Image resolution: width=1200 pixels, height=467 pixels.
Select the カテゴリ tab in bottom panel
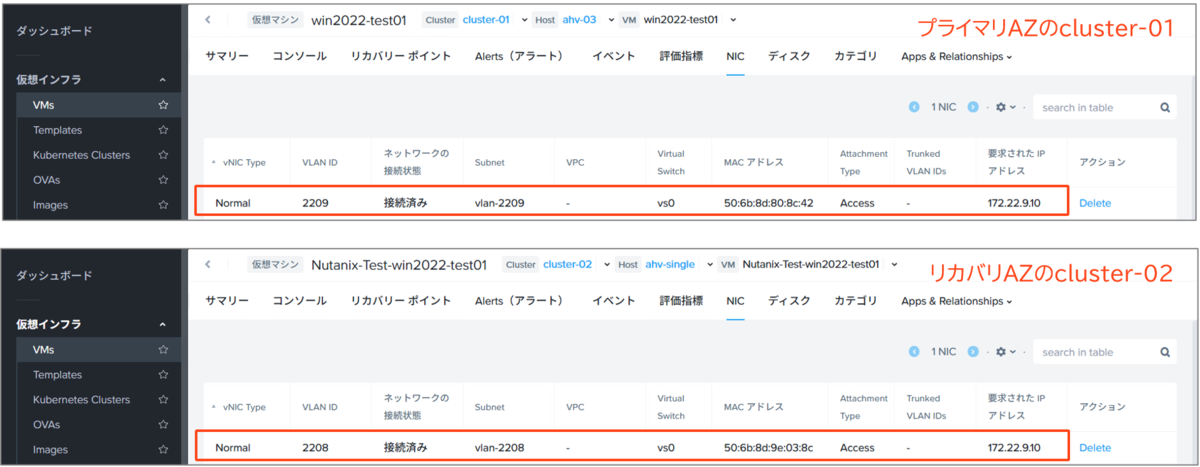click(856, 301)
